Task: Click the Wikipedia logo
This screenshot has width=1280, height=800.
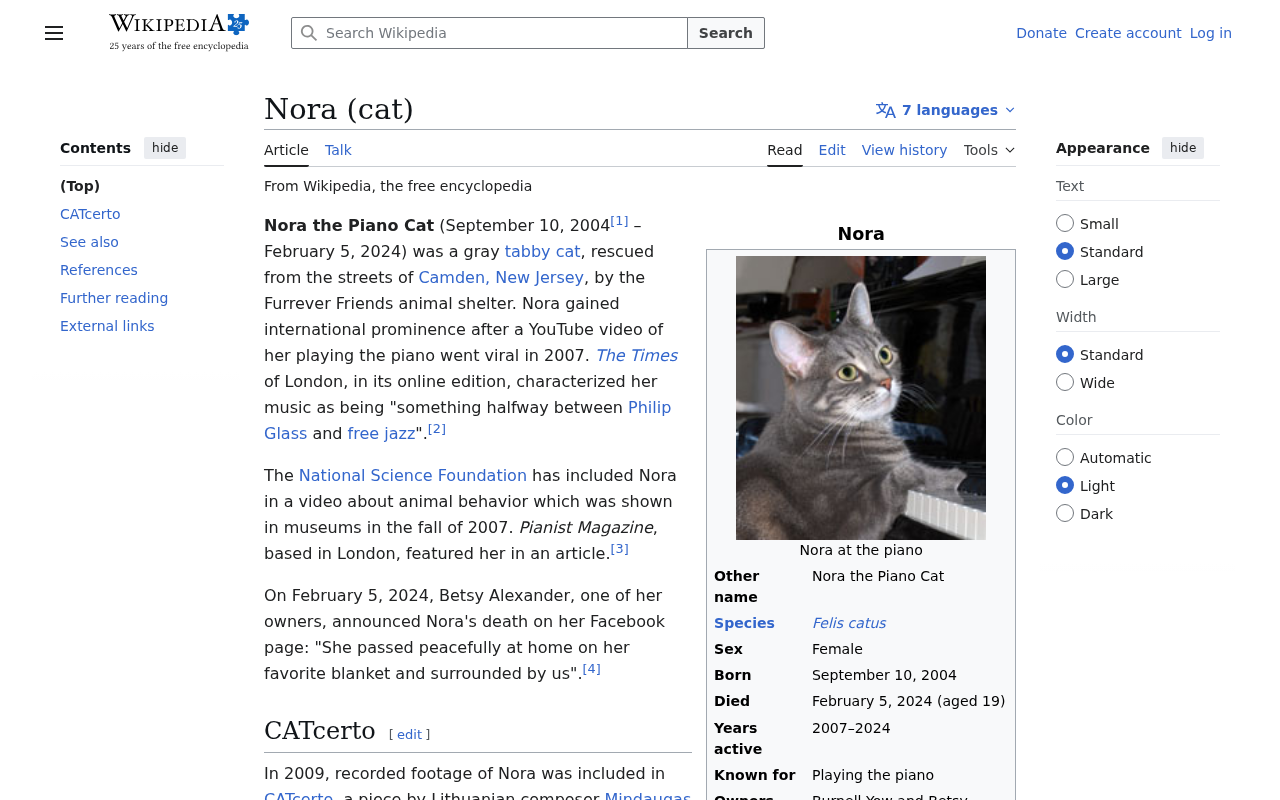Action: tap(179, 32)
